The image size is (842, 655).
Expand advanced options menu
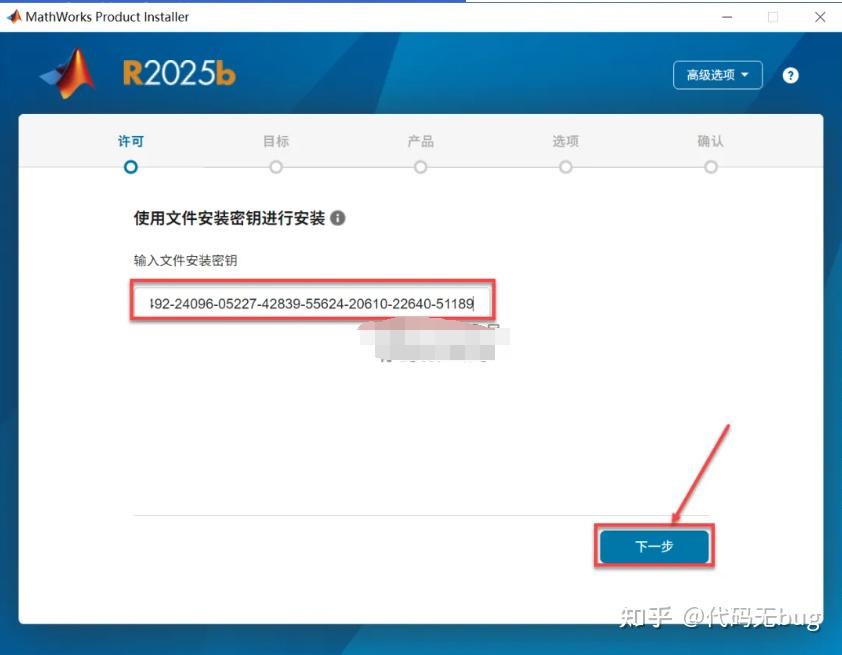tap(716, 75)
